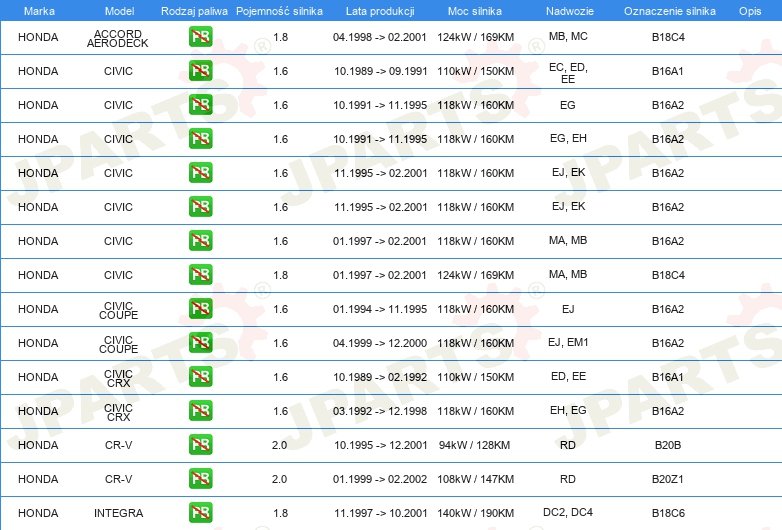
Task: Click the Moc silnika column header
Action: (x=475, y=11)
